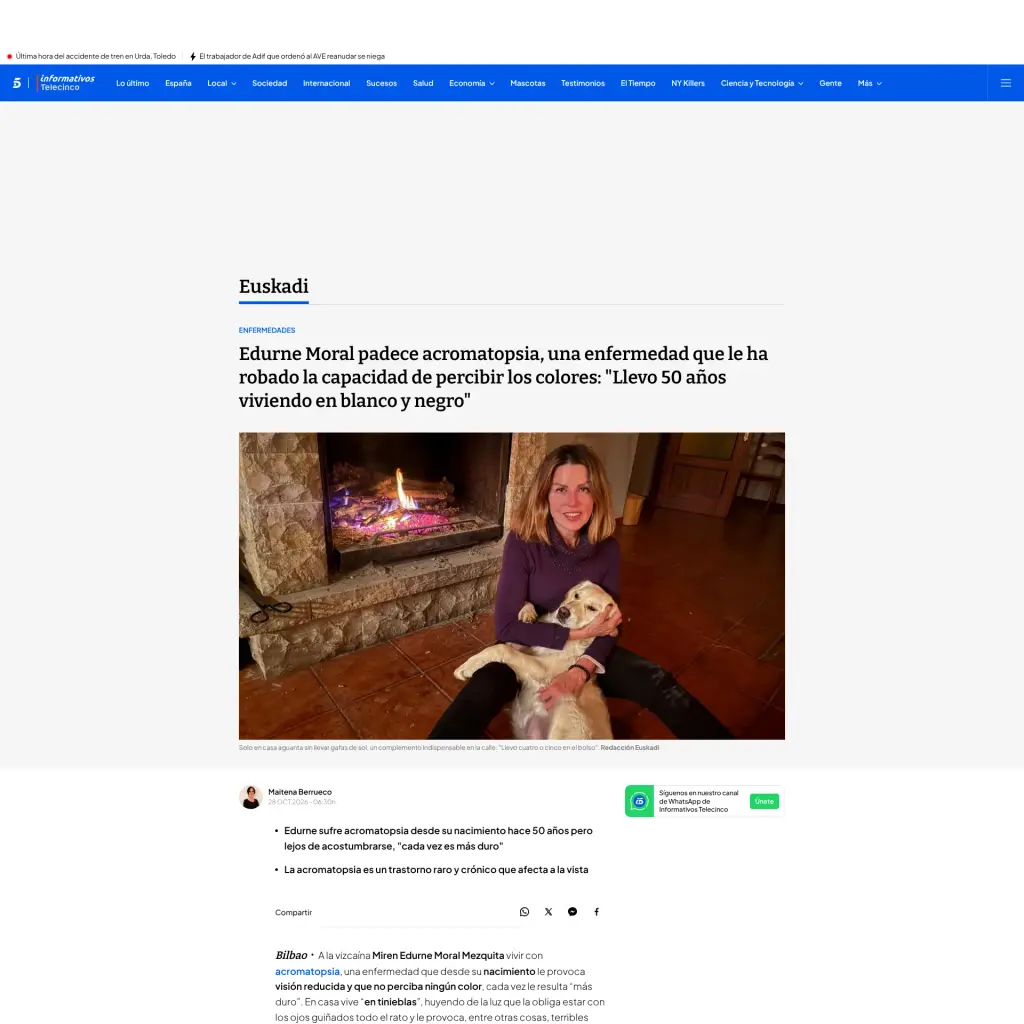The height and width of the screenshot is (1024, 1024).
Task: Share article on X icon
Action: coord(549,912)
